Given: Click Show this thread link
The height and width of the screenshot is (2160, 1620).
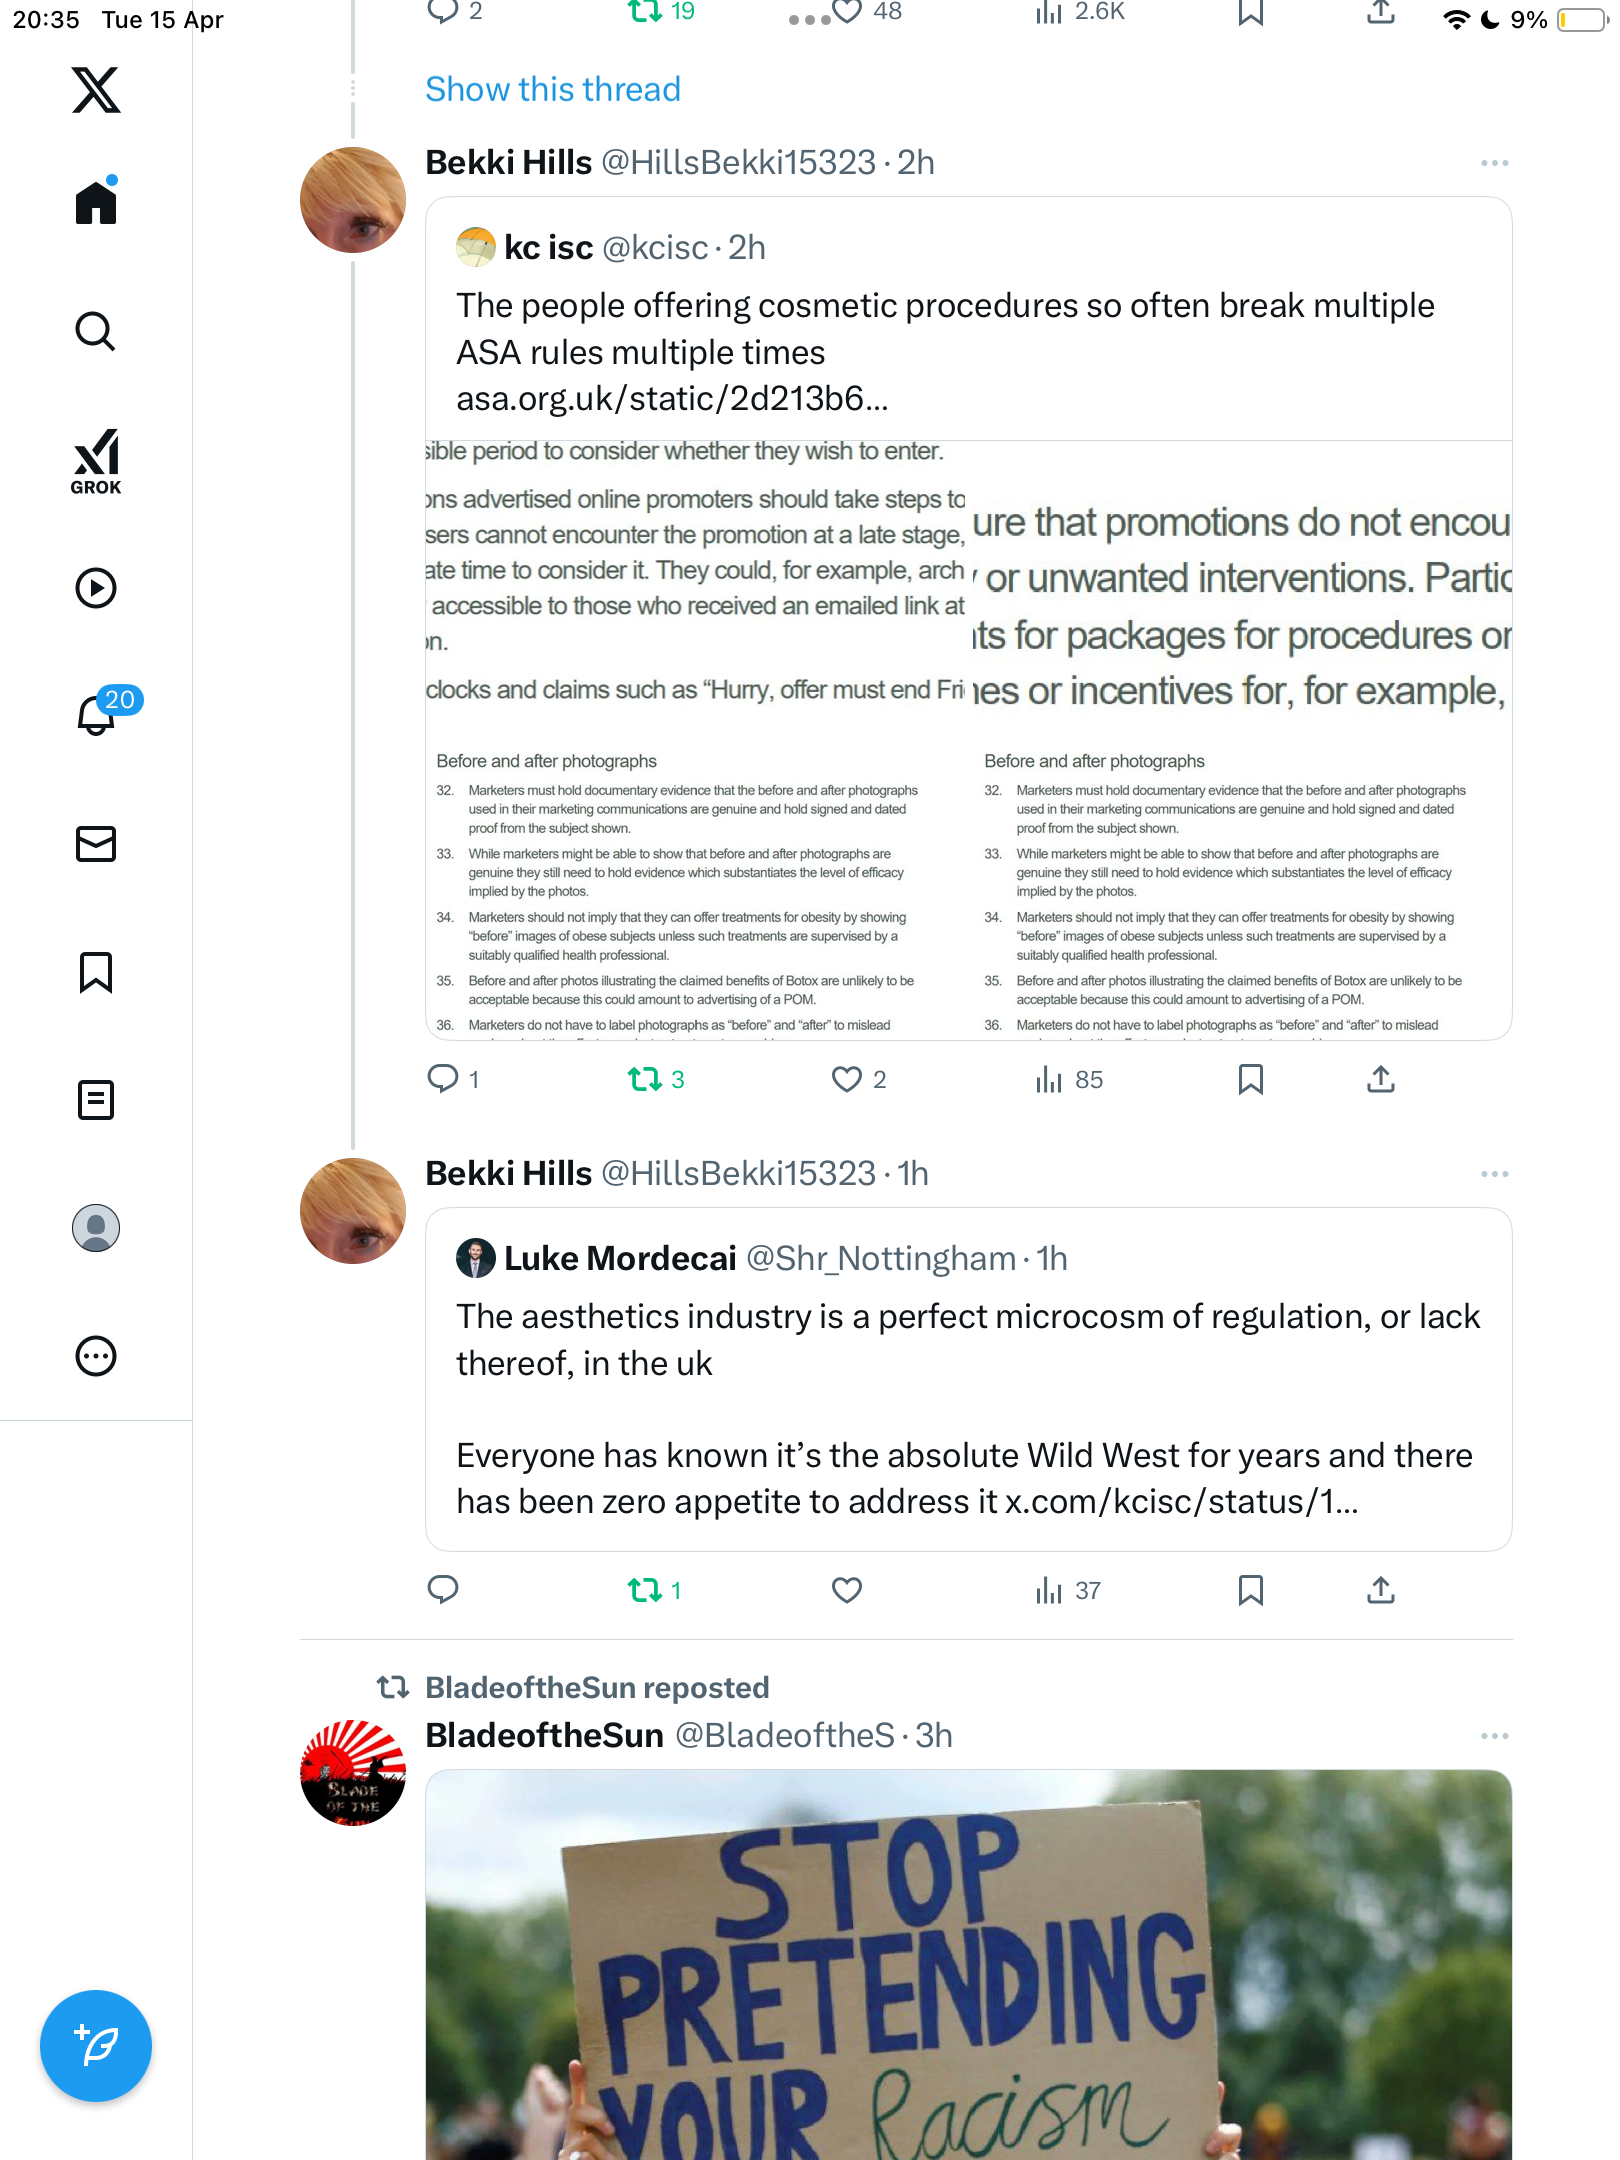Looking at the screenshot, I should (553, 89).
